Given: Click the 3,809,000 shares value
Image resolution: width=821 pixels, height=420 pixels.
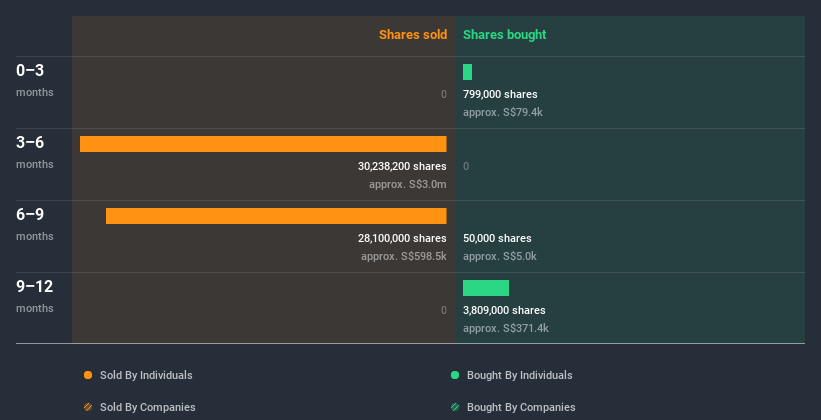Looking at the screenshot, I should pyautogui.click(x=504, y=310).
